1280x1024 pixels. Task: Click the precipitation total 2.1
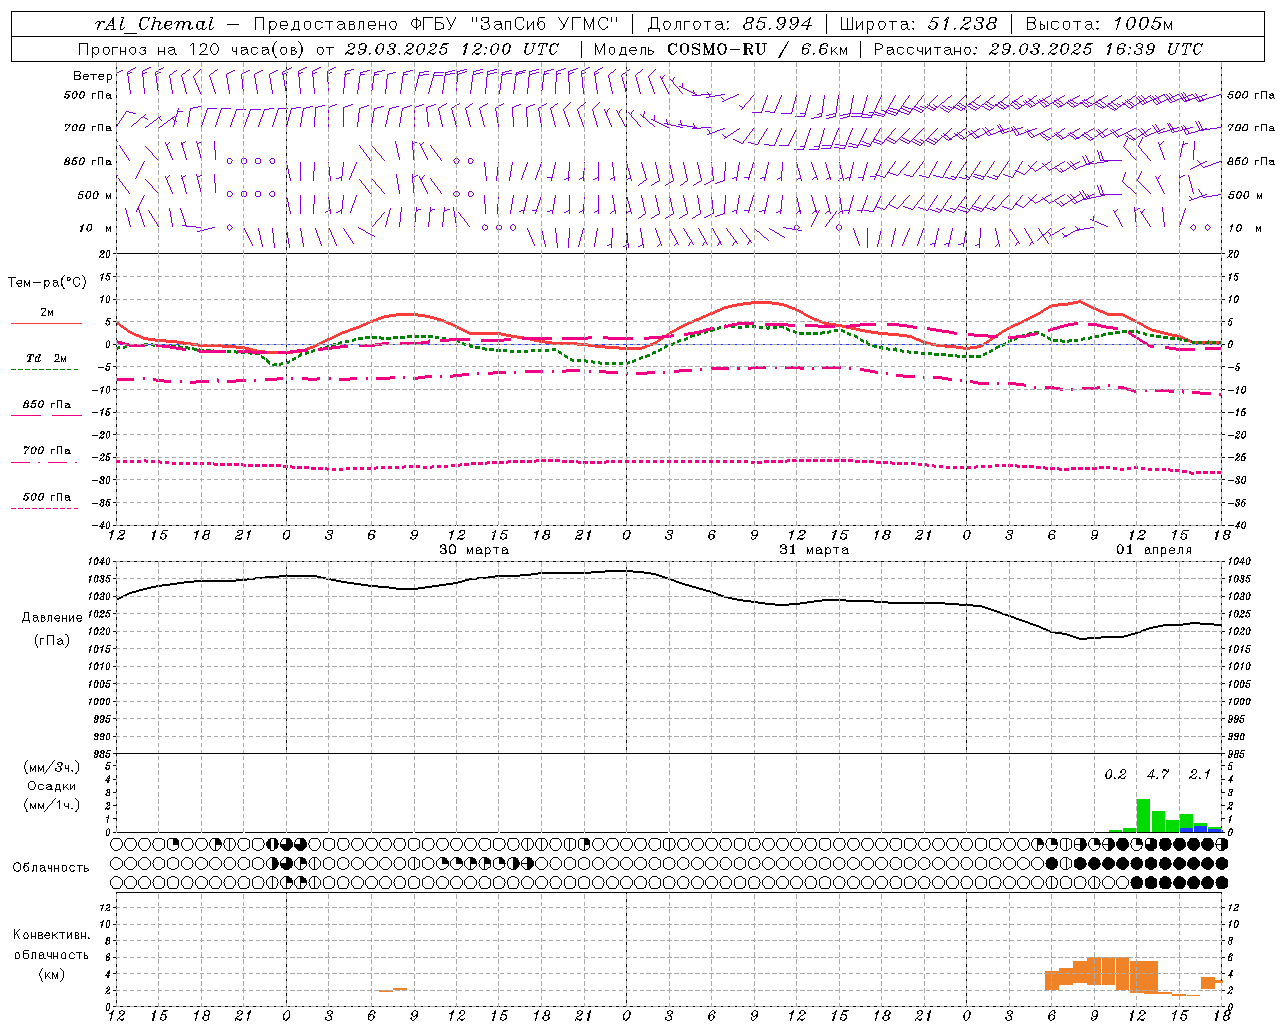coord(1200,774)
